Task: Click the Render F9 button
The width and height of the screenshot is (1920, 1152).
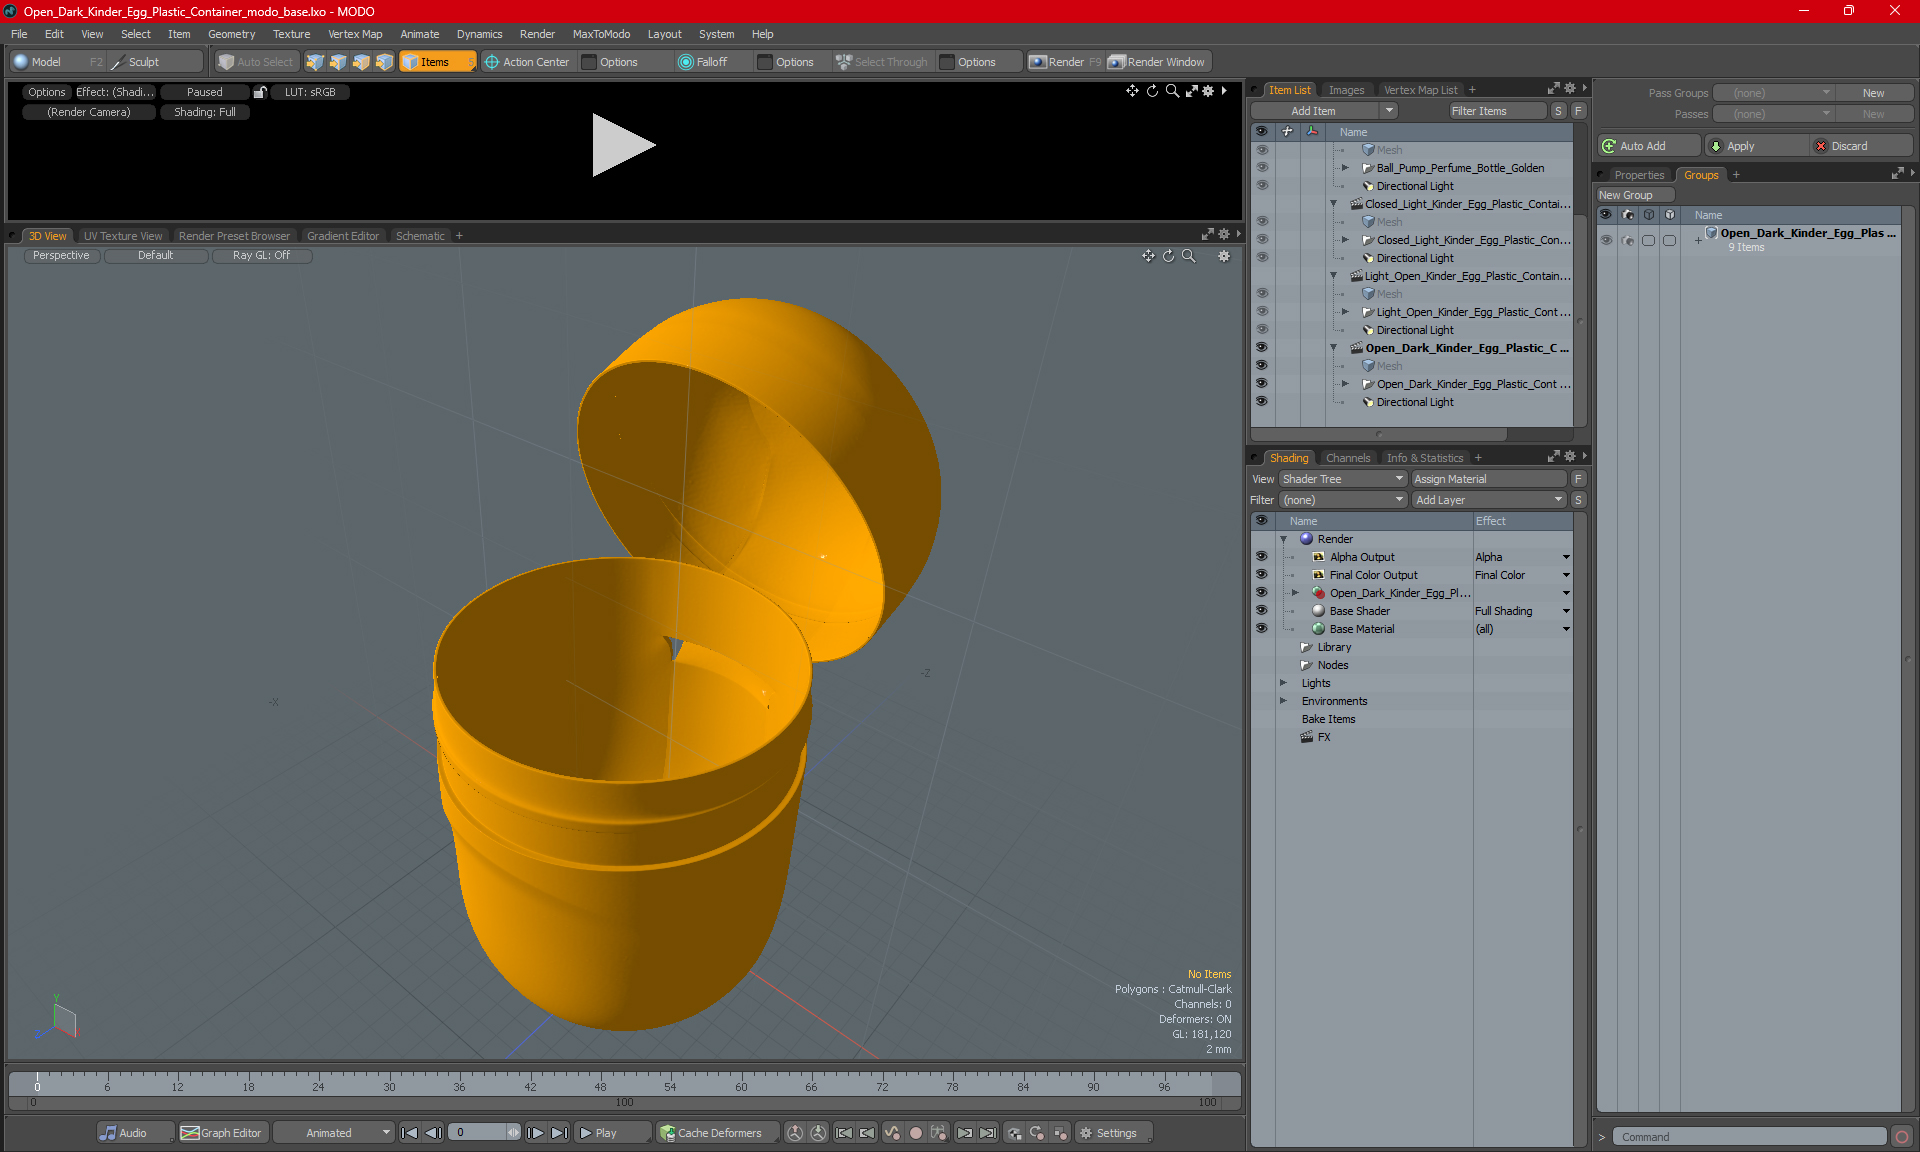Action: pyautogui.click(x=1066, y=62)
